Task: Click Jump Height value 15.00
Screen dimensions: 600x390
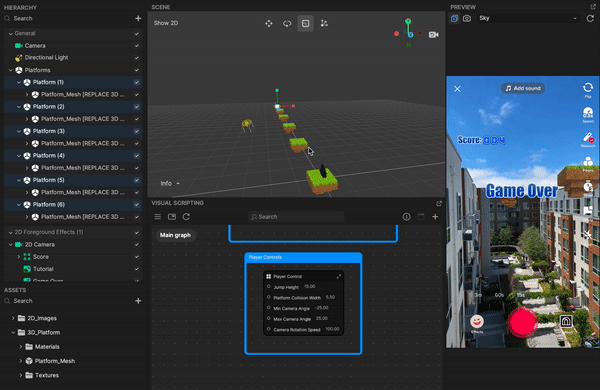Action: tap(310, 287)
